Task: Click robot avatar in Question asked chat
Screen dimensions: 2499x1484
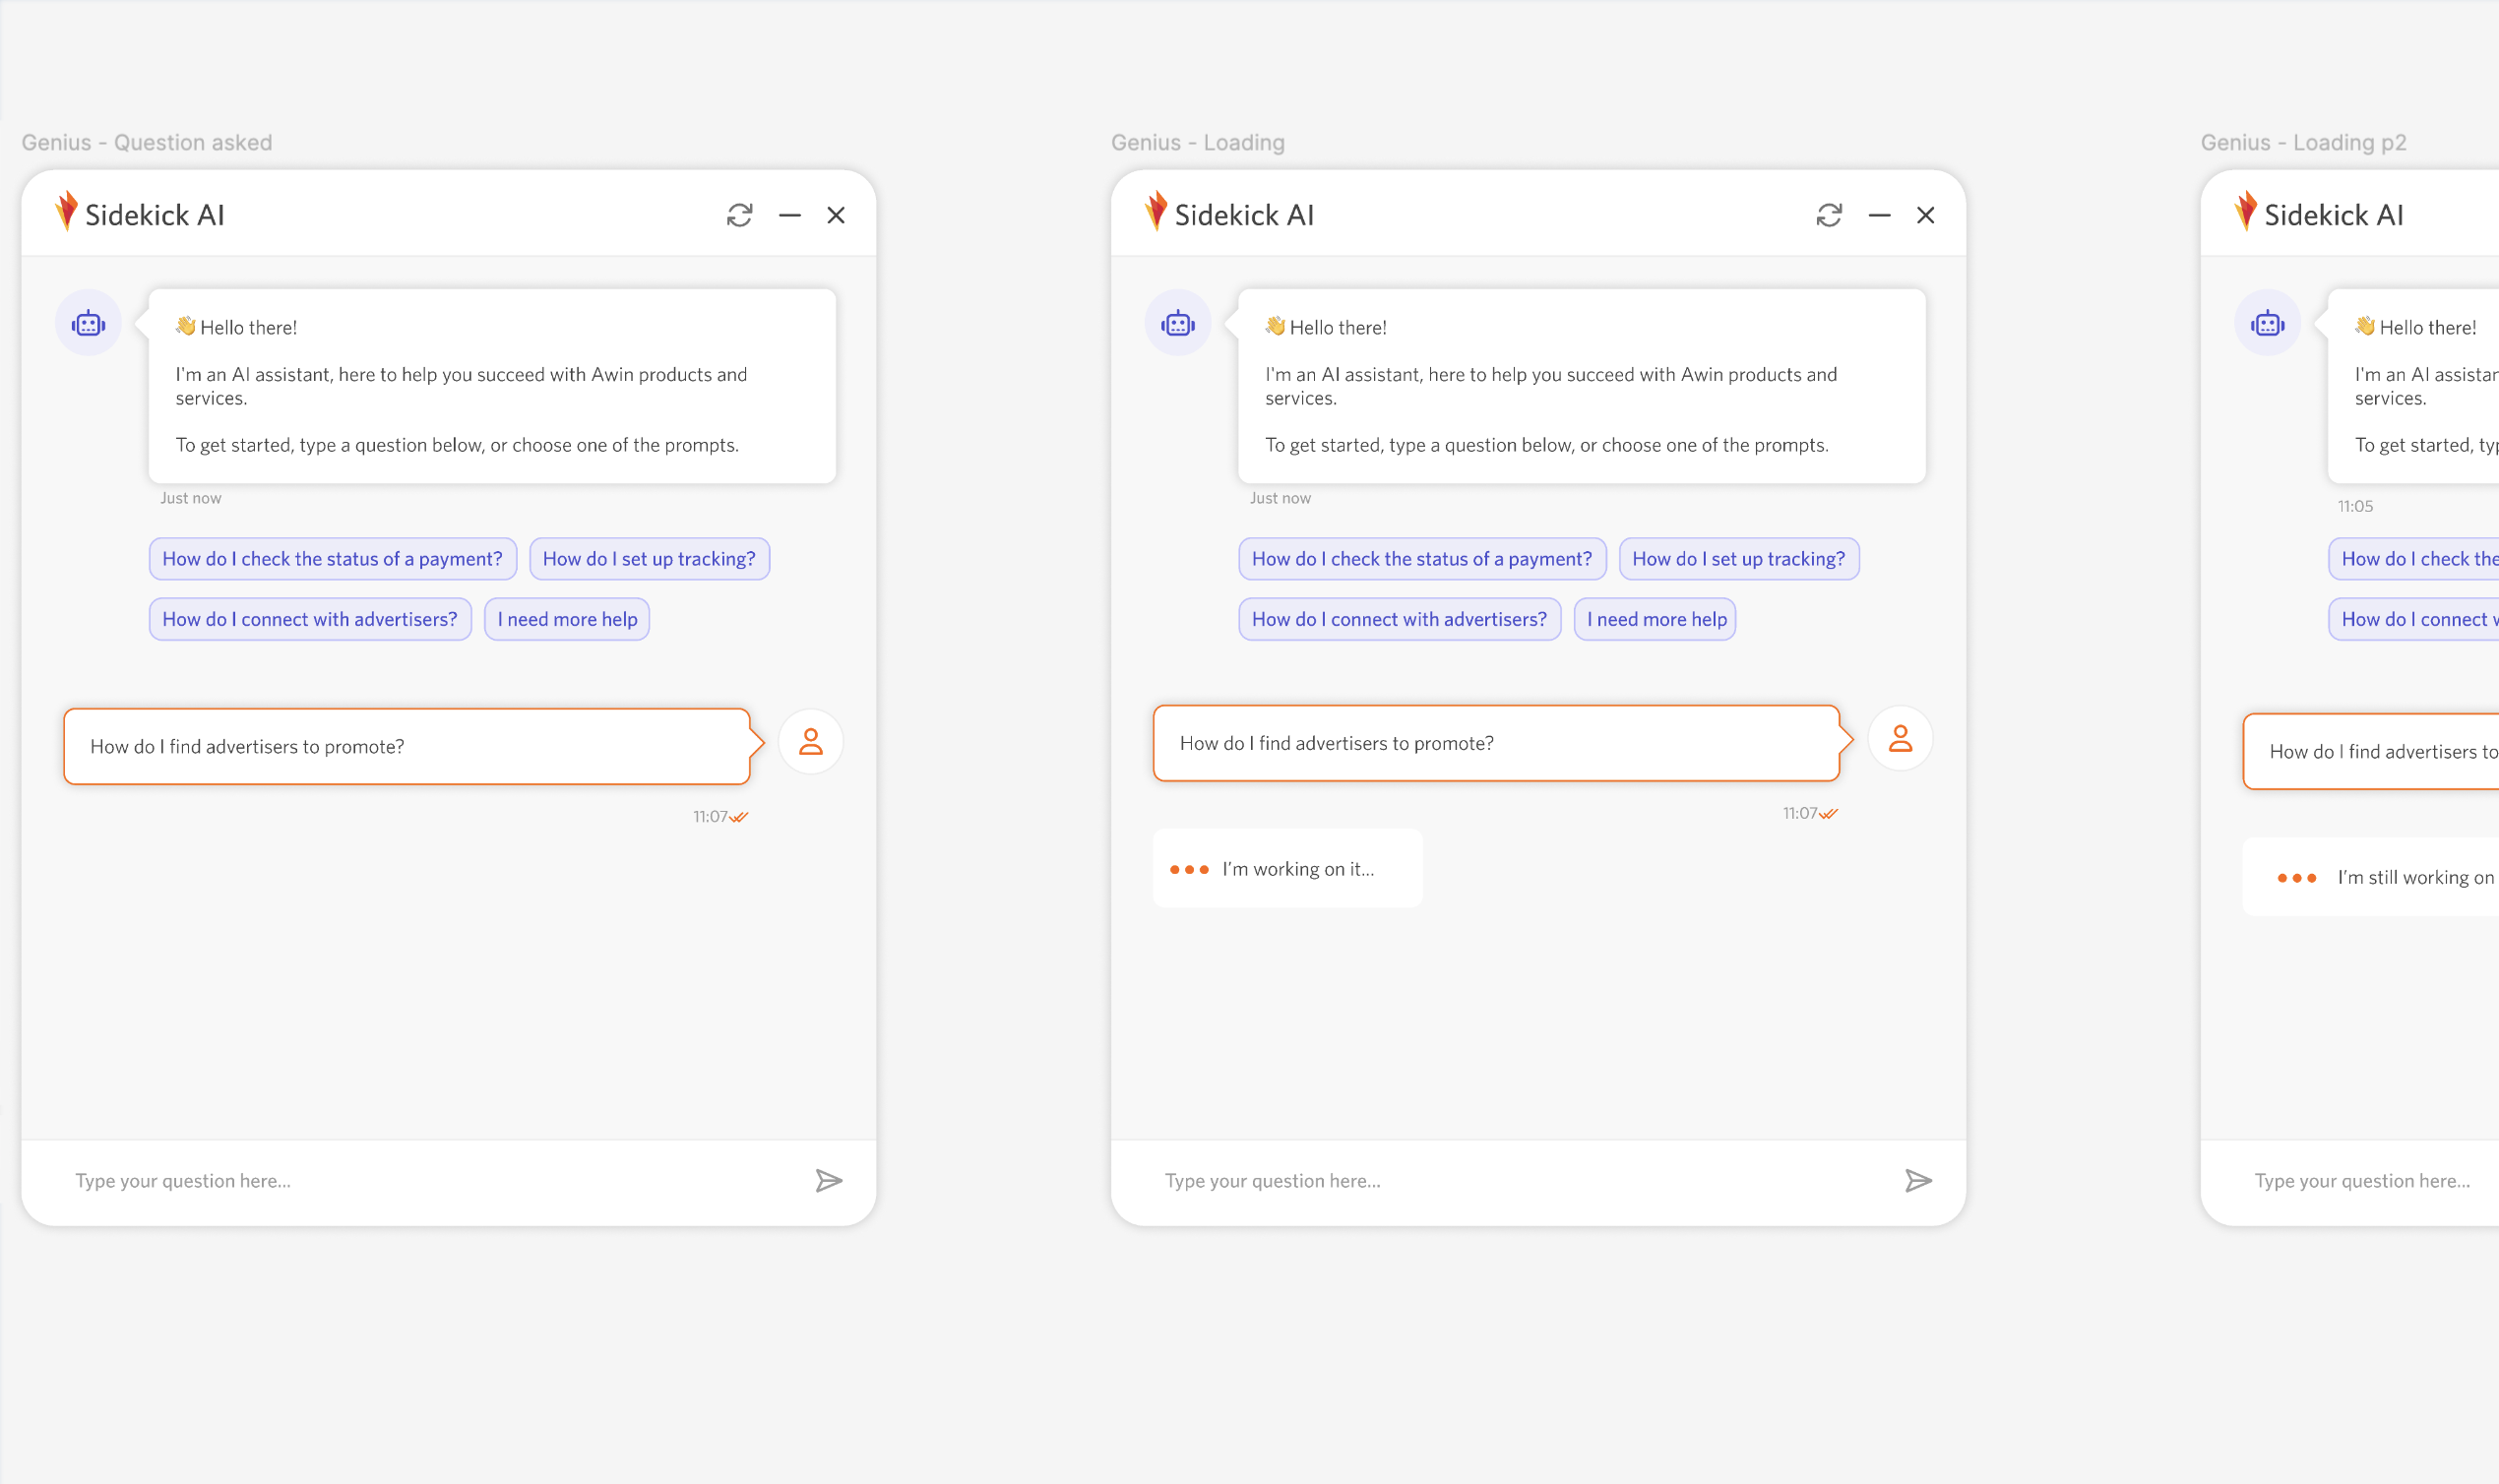Action: [88, 323]
